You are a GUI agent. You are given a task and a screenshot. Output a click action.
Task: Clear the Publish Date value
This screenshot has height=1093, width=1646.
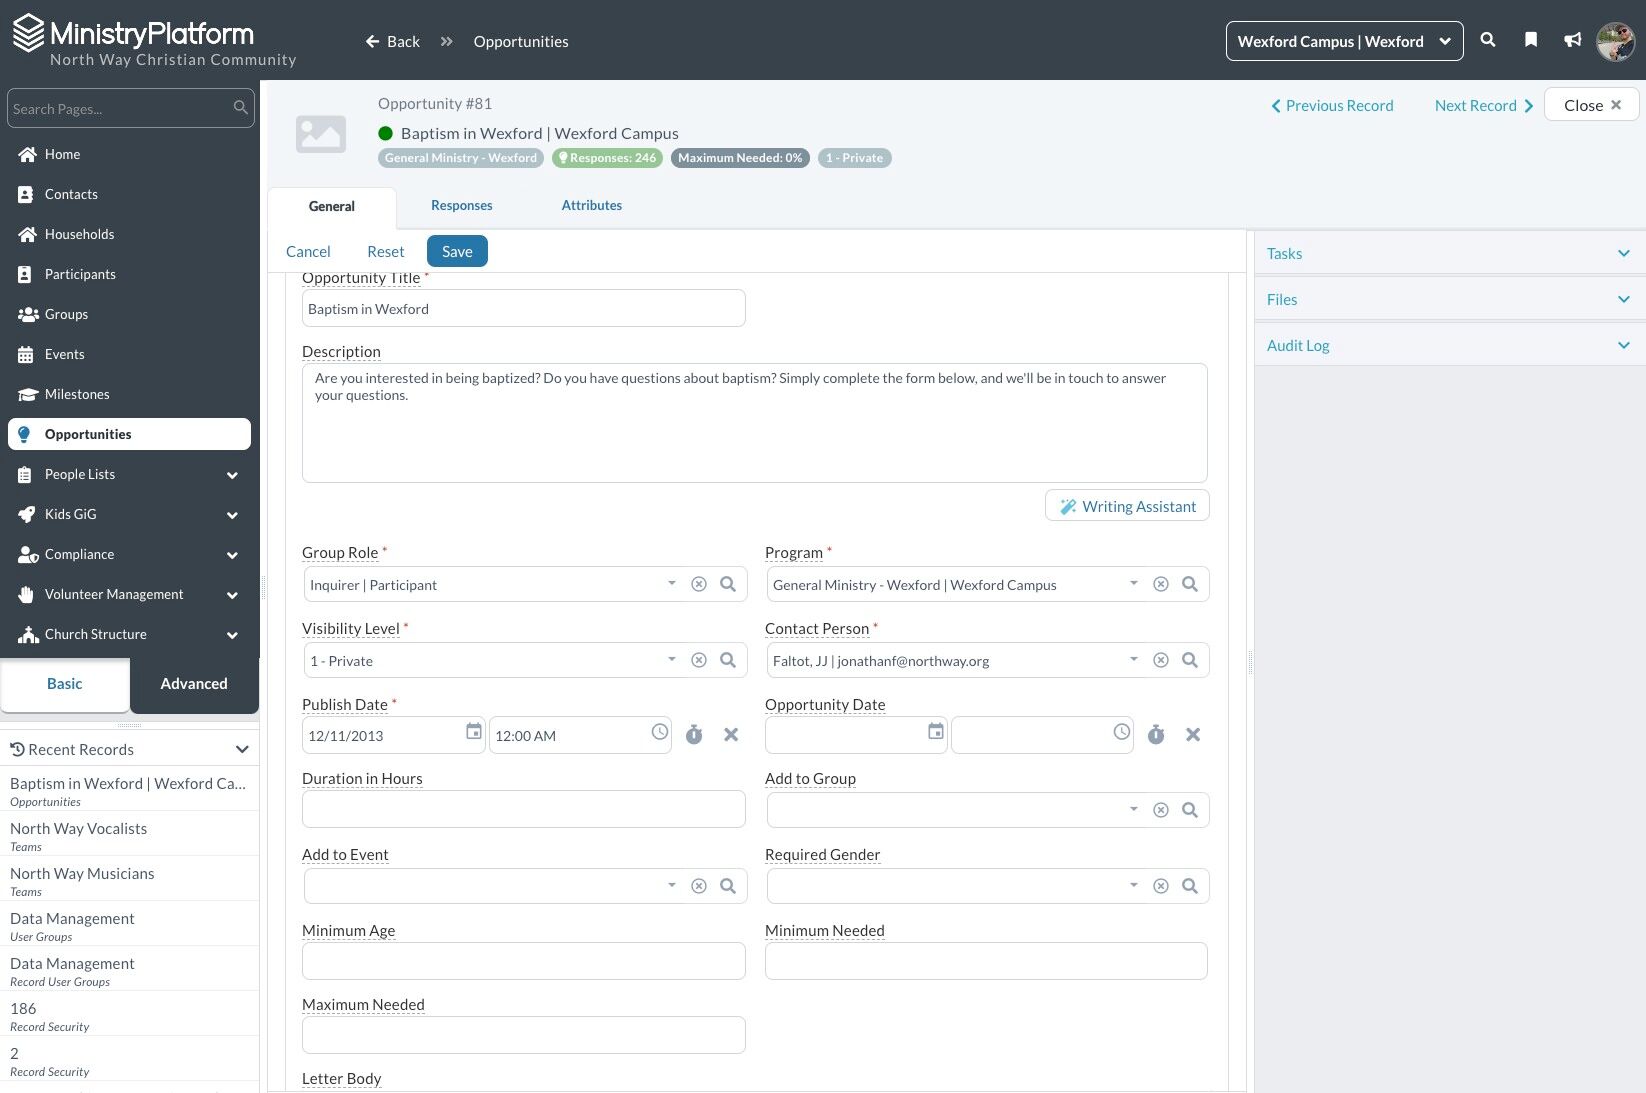coord(731,735)
